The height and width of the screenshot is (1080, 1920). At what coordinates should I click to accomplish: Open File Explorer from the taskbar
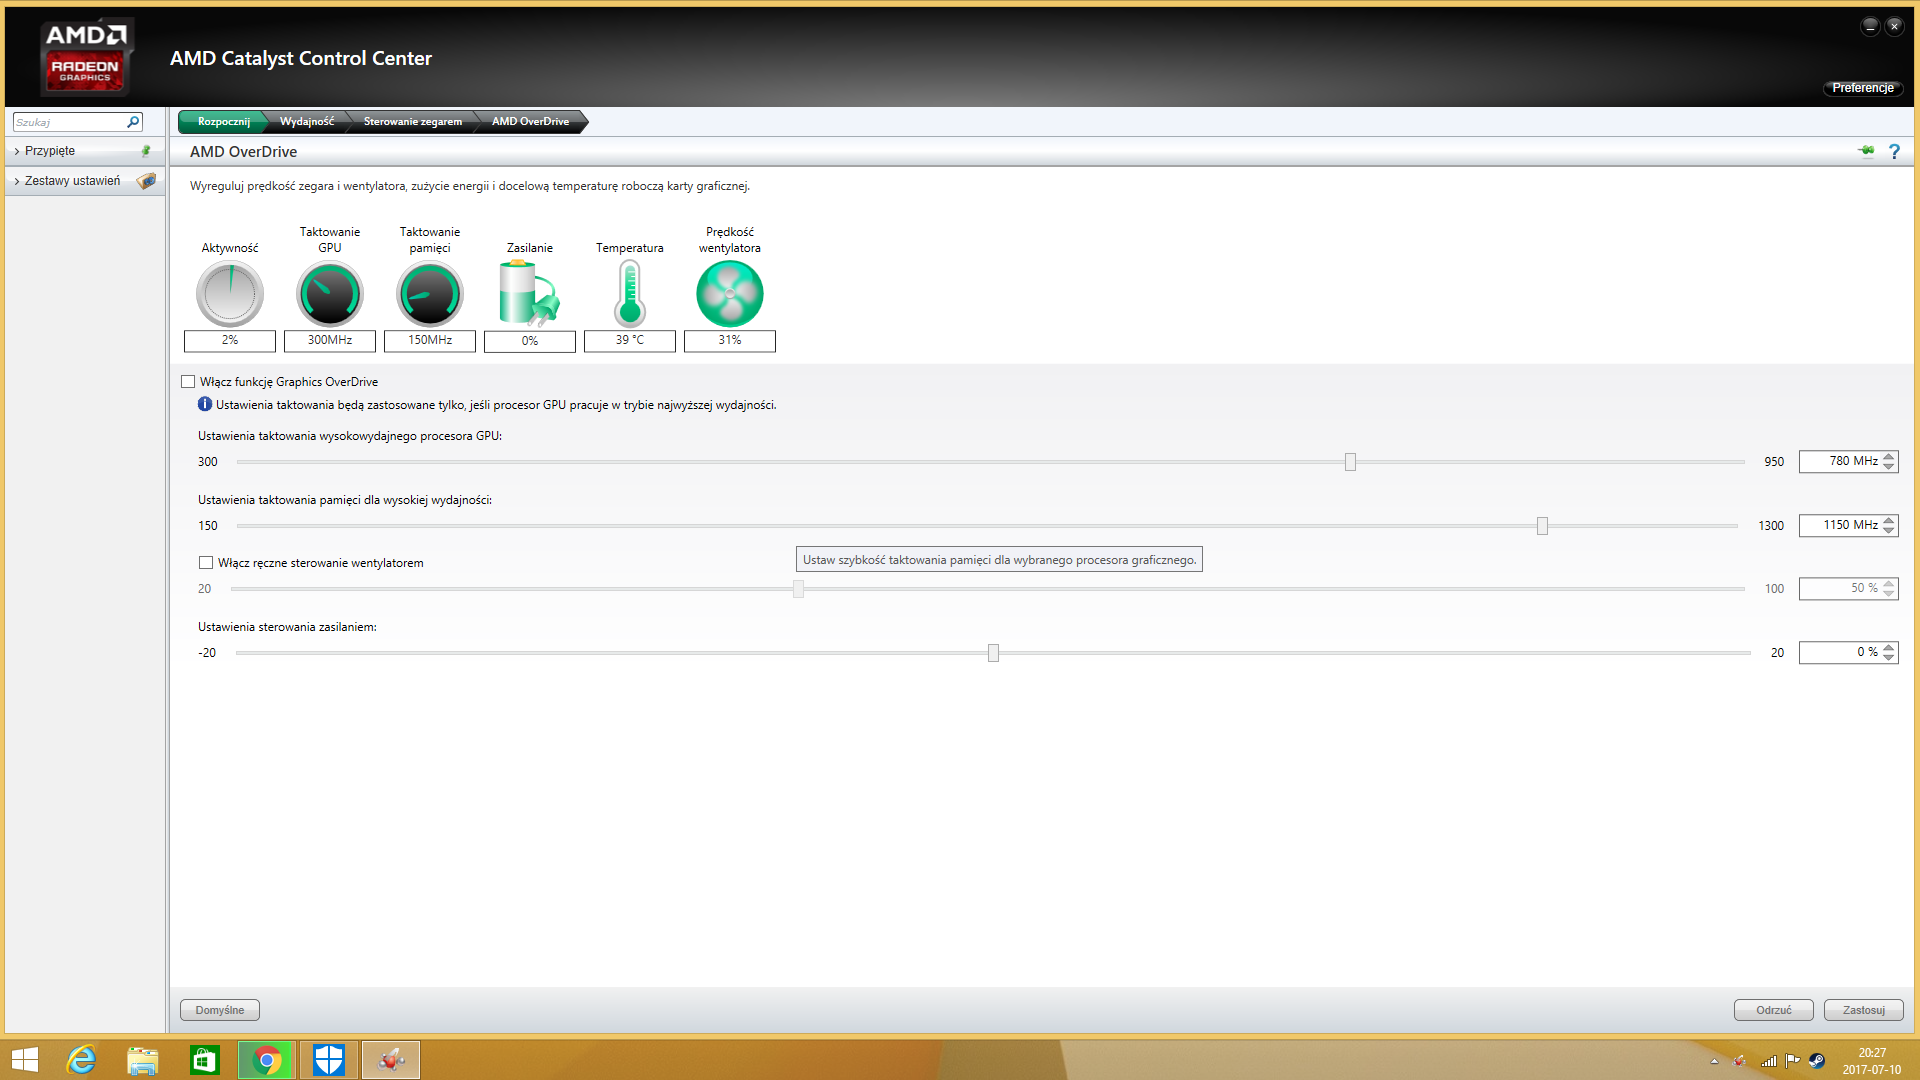click(x=143, y=1060)
